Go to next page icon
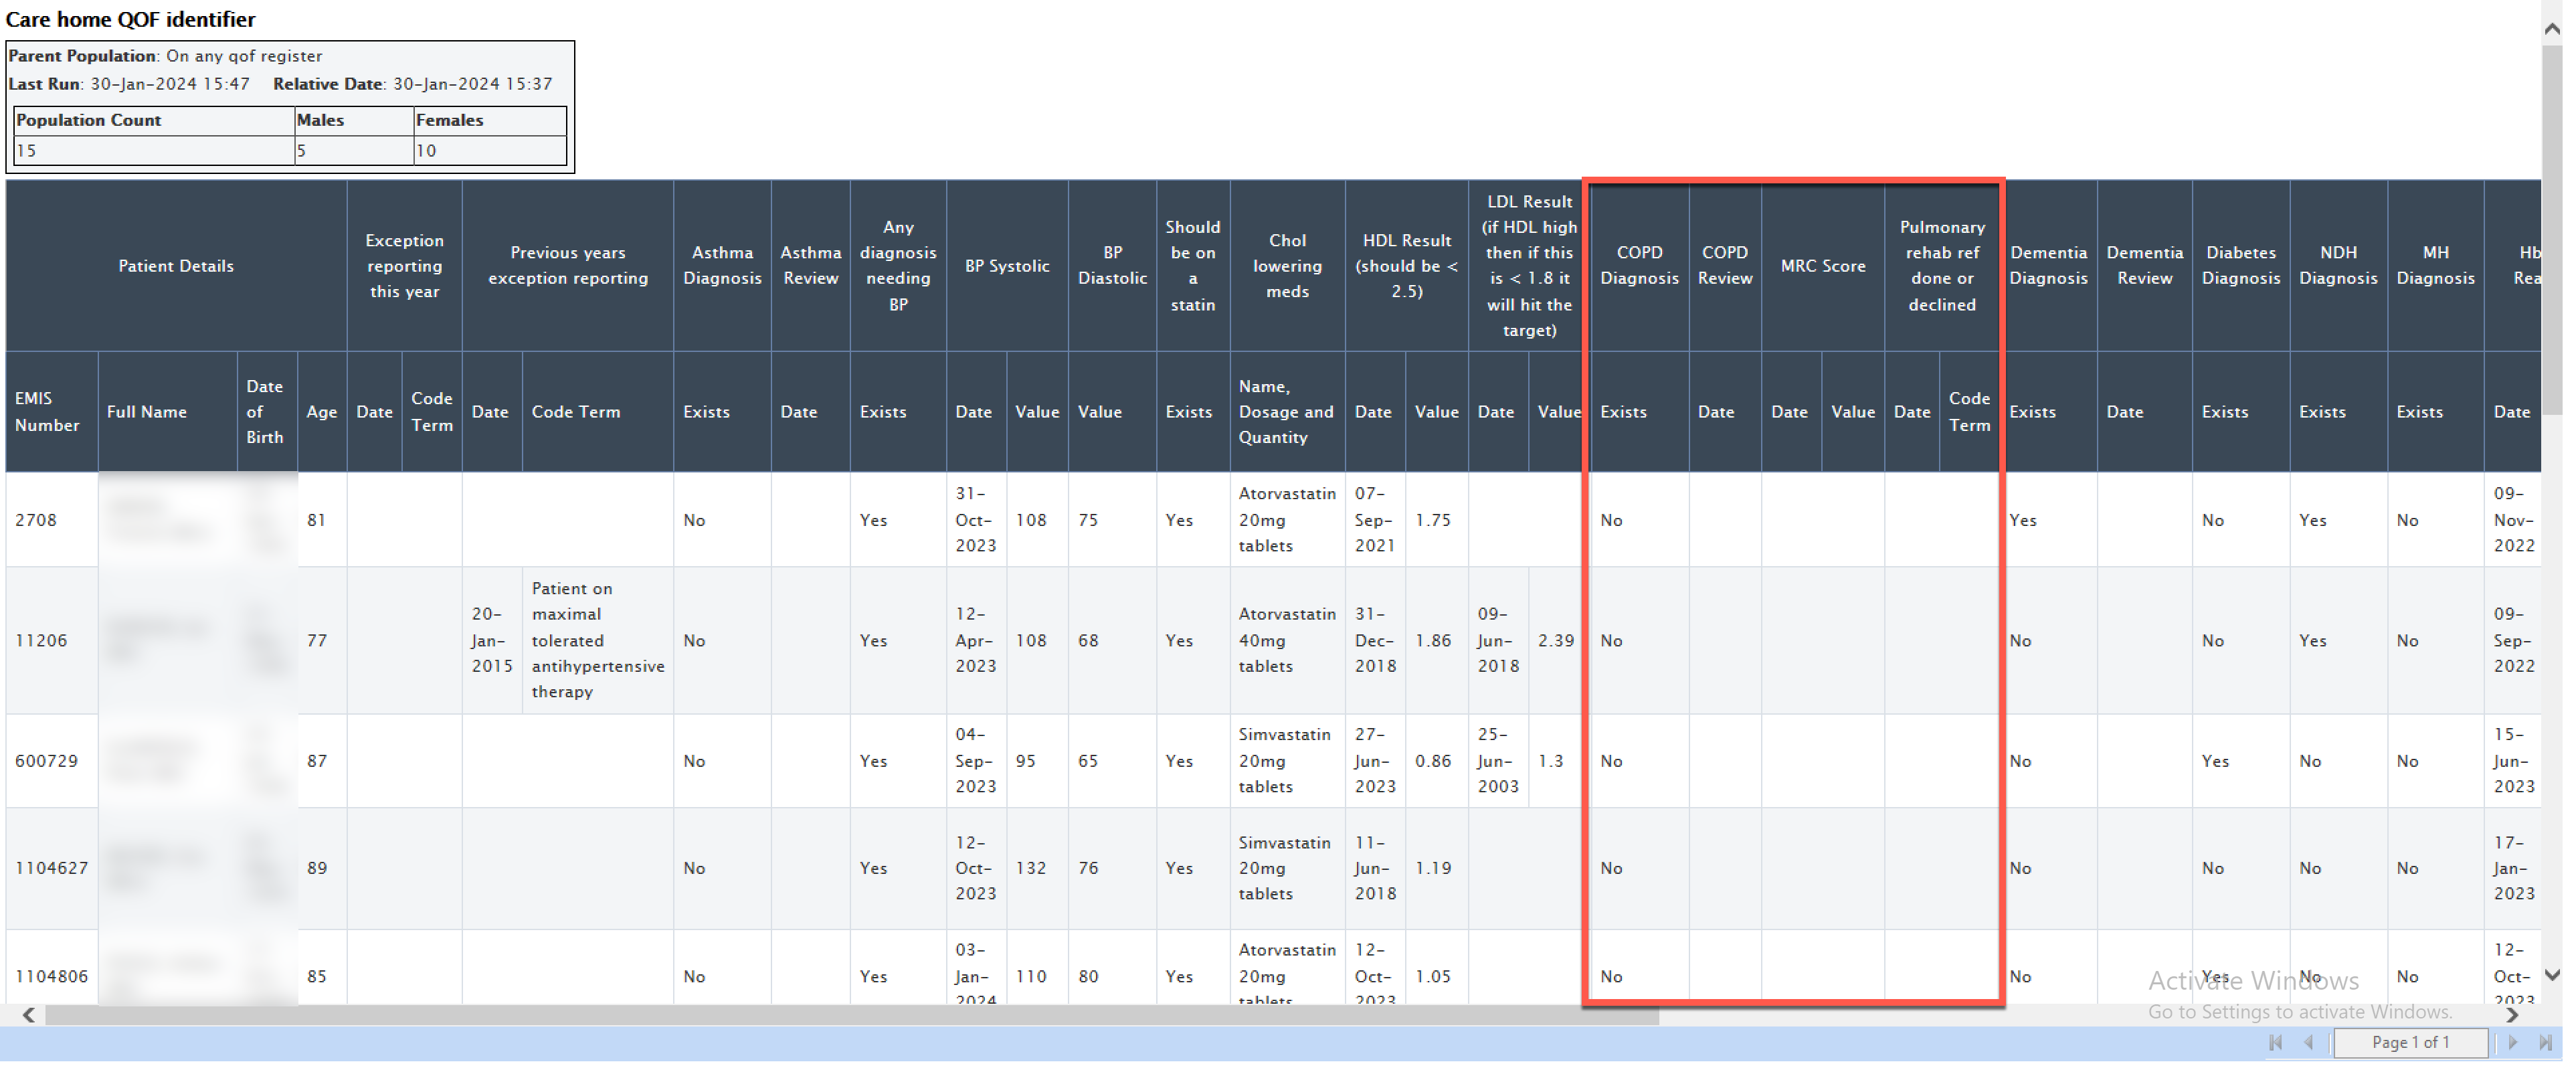The width and height of the screenshot is (2576, 1072). tap(2513, 1042)
